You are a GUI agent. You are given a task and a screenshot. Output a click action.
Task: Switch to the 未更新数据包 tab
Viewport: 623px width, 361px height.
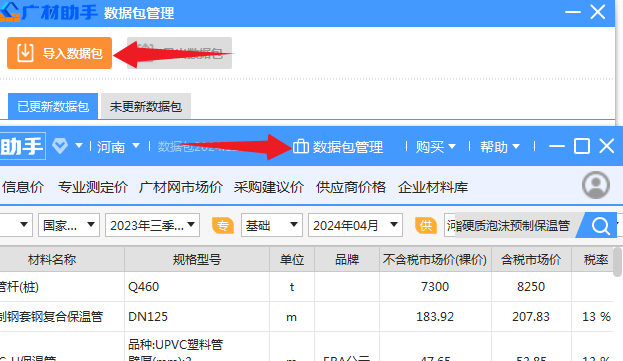point(146,106)
